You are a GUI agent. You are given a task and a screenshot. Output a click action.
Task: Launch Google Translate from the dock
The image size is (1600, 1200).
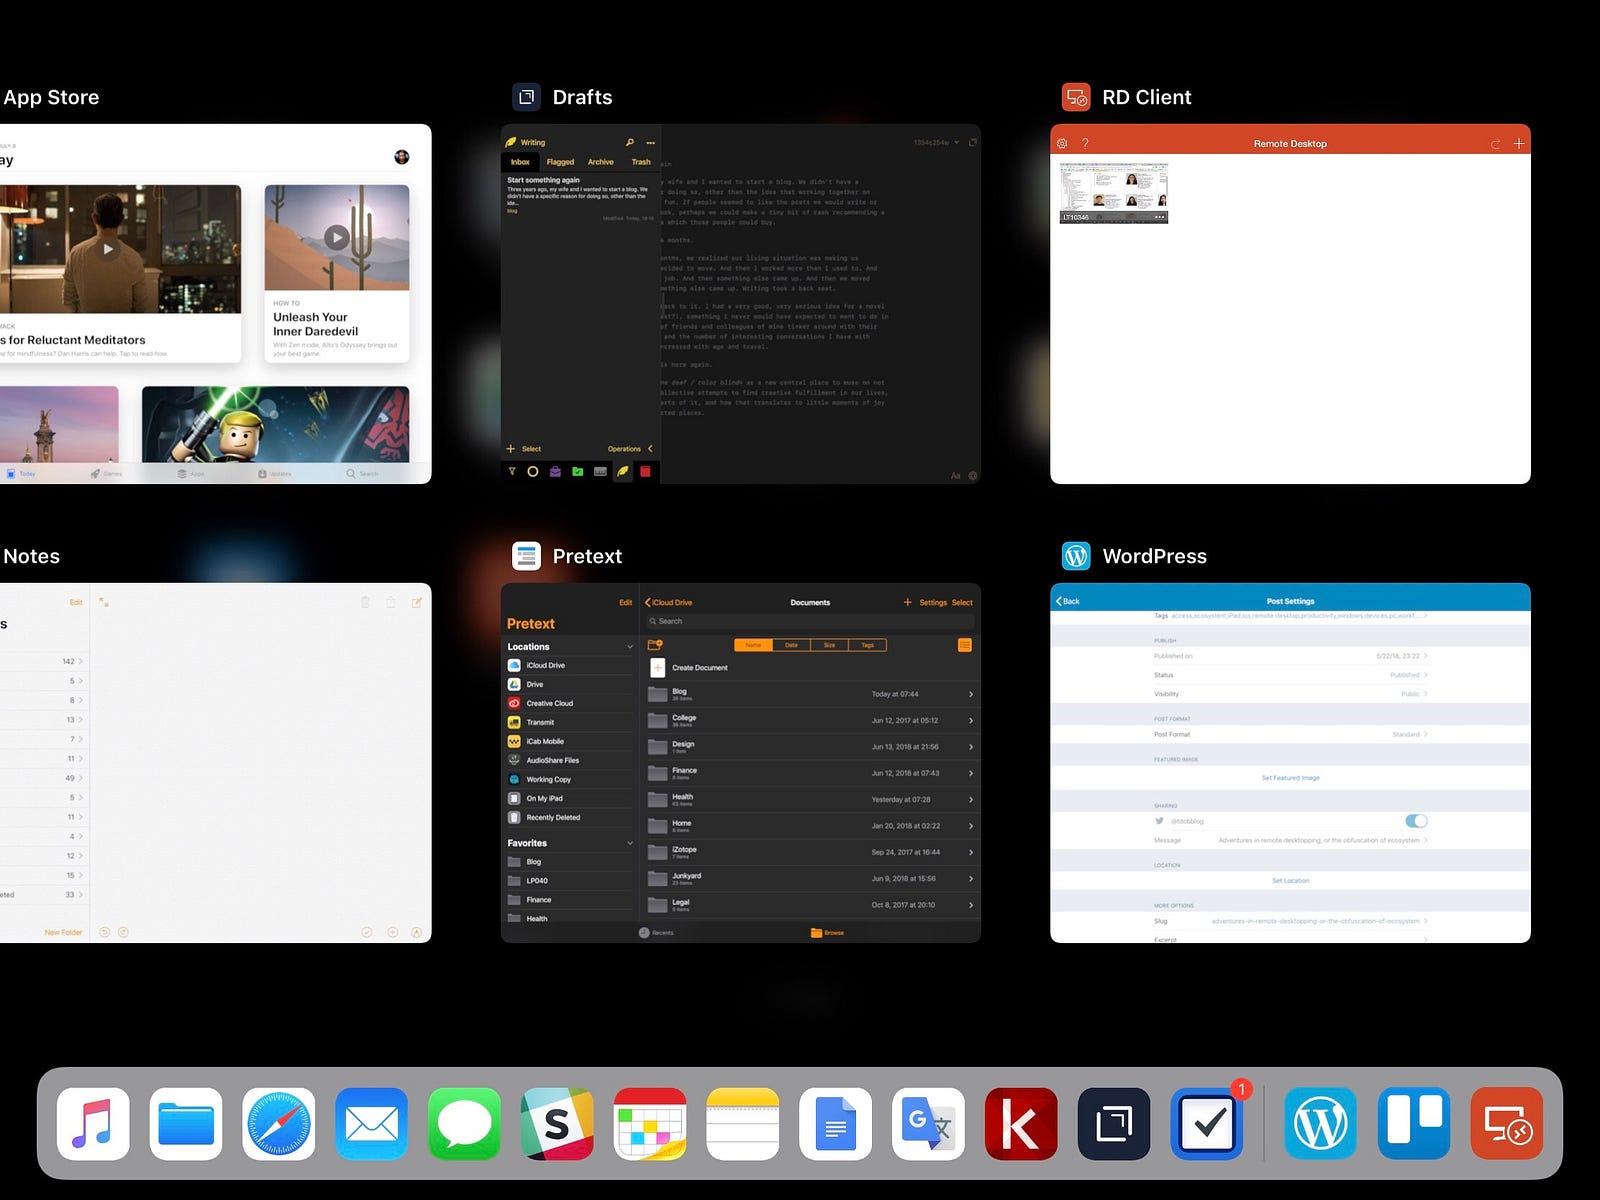(929, 1124)
